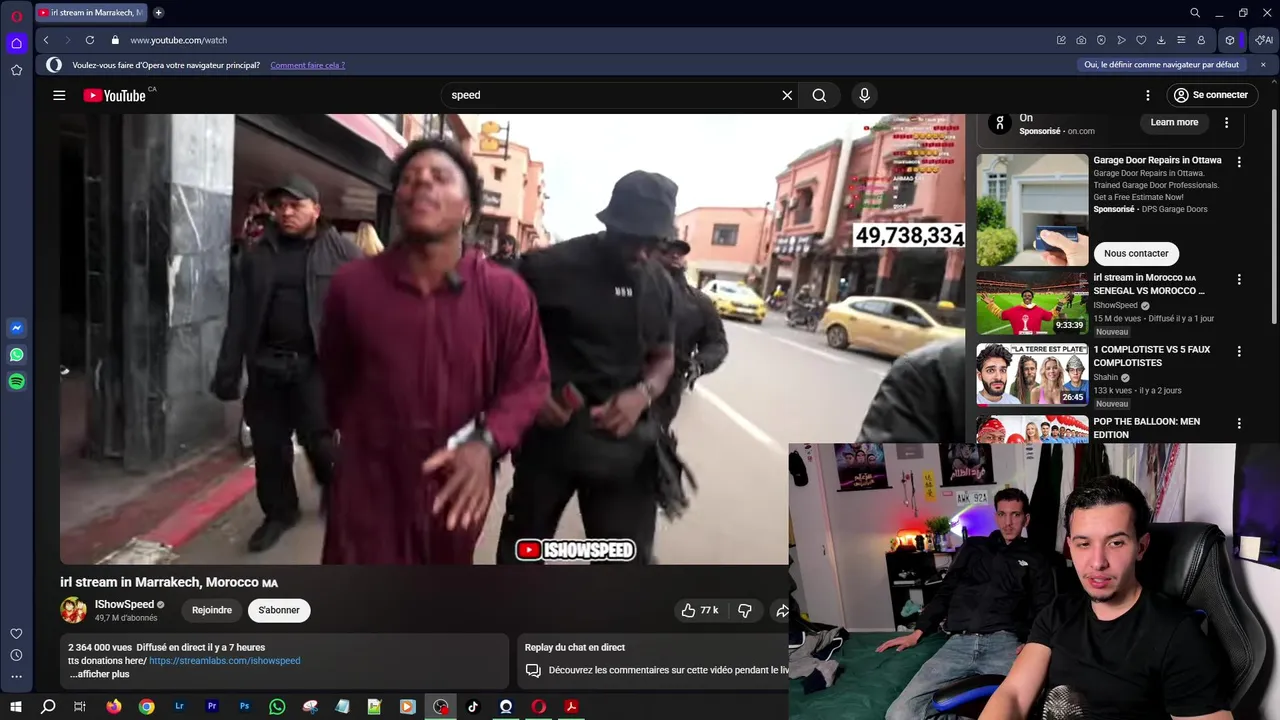Click the Learn more ad button

pyautogui.click(x=1174, y=122)
